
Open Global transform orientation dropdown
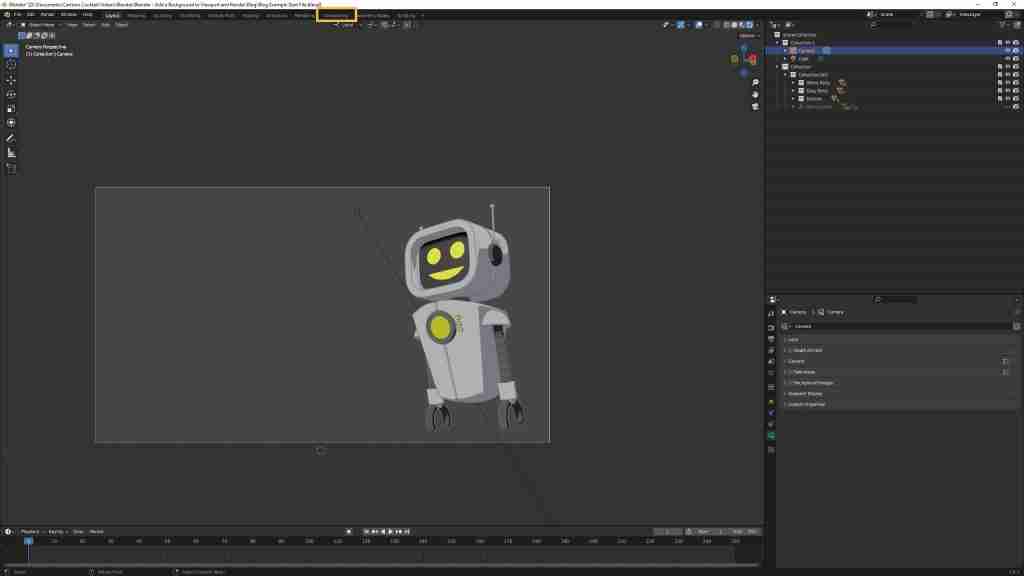348,25
